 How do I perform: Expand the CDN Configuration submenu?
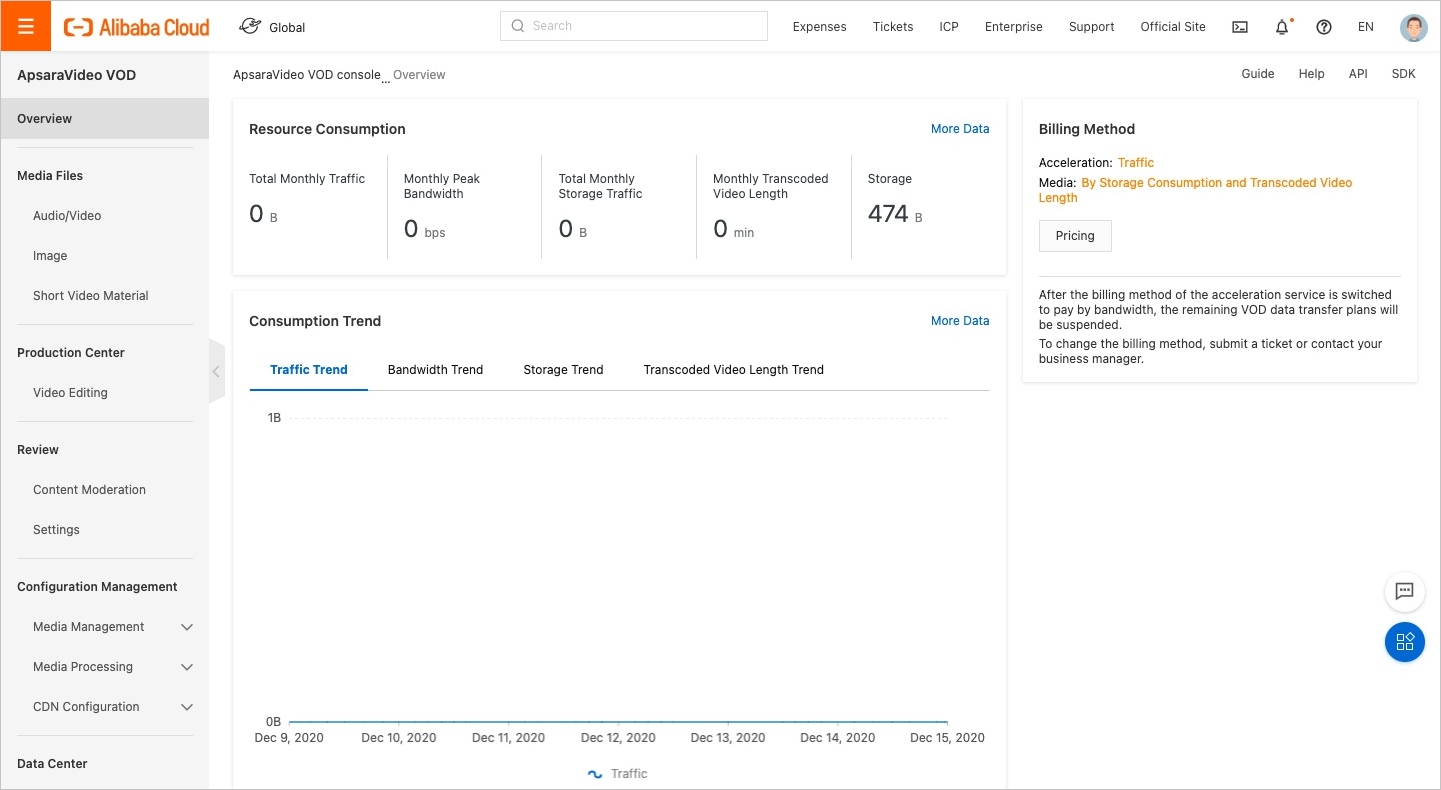point(186,707)
